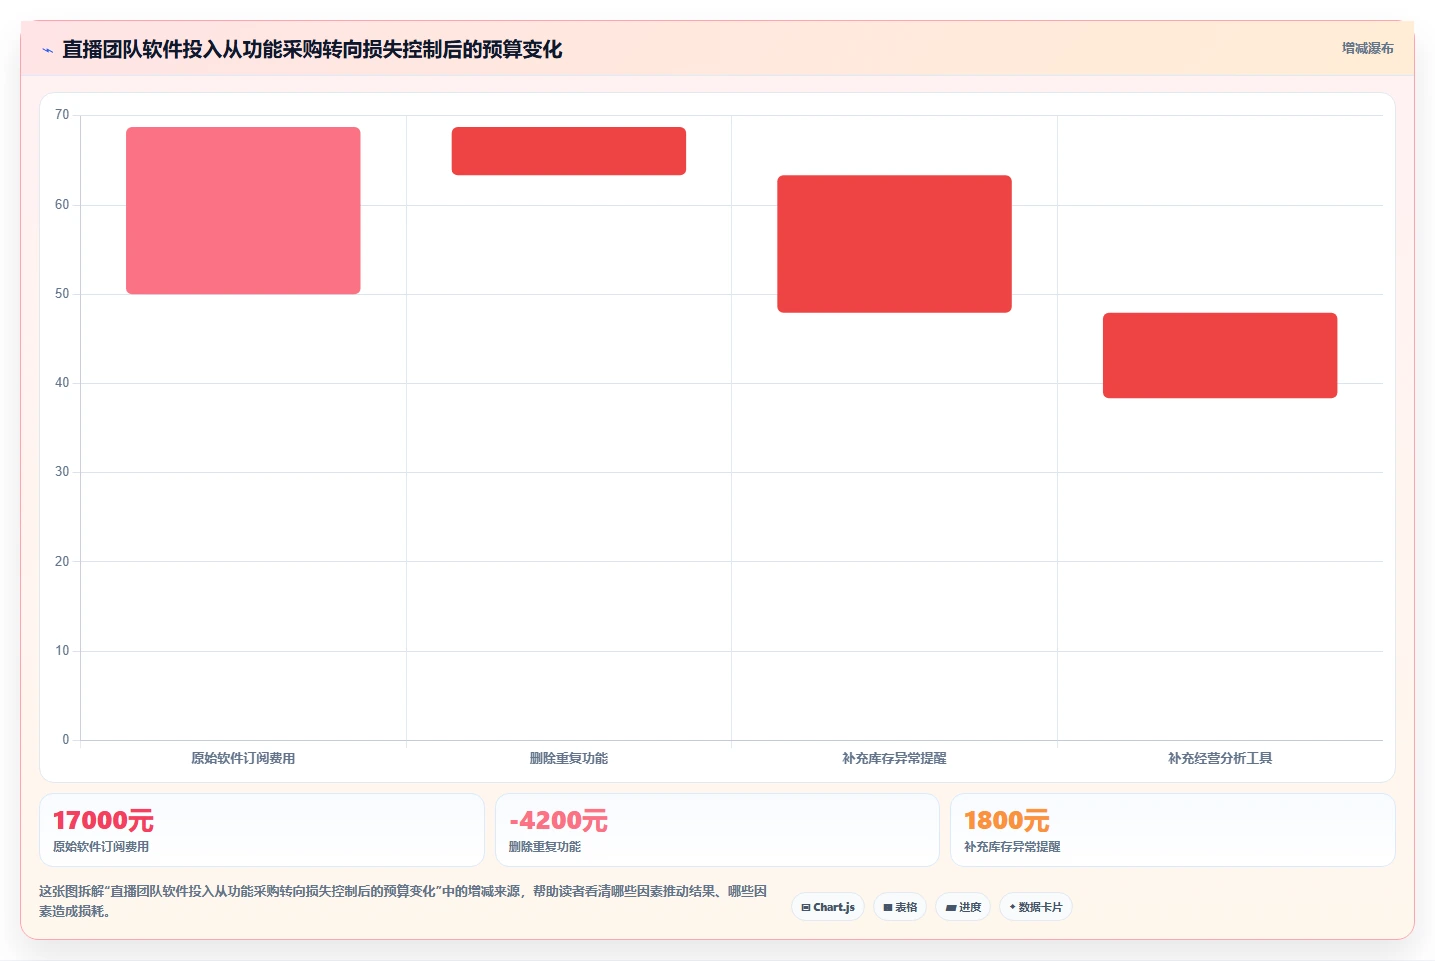
Task: Click y-axis tick label 30
Action: (x=62, y=472)
